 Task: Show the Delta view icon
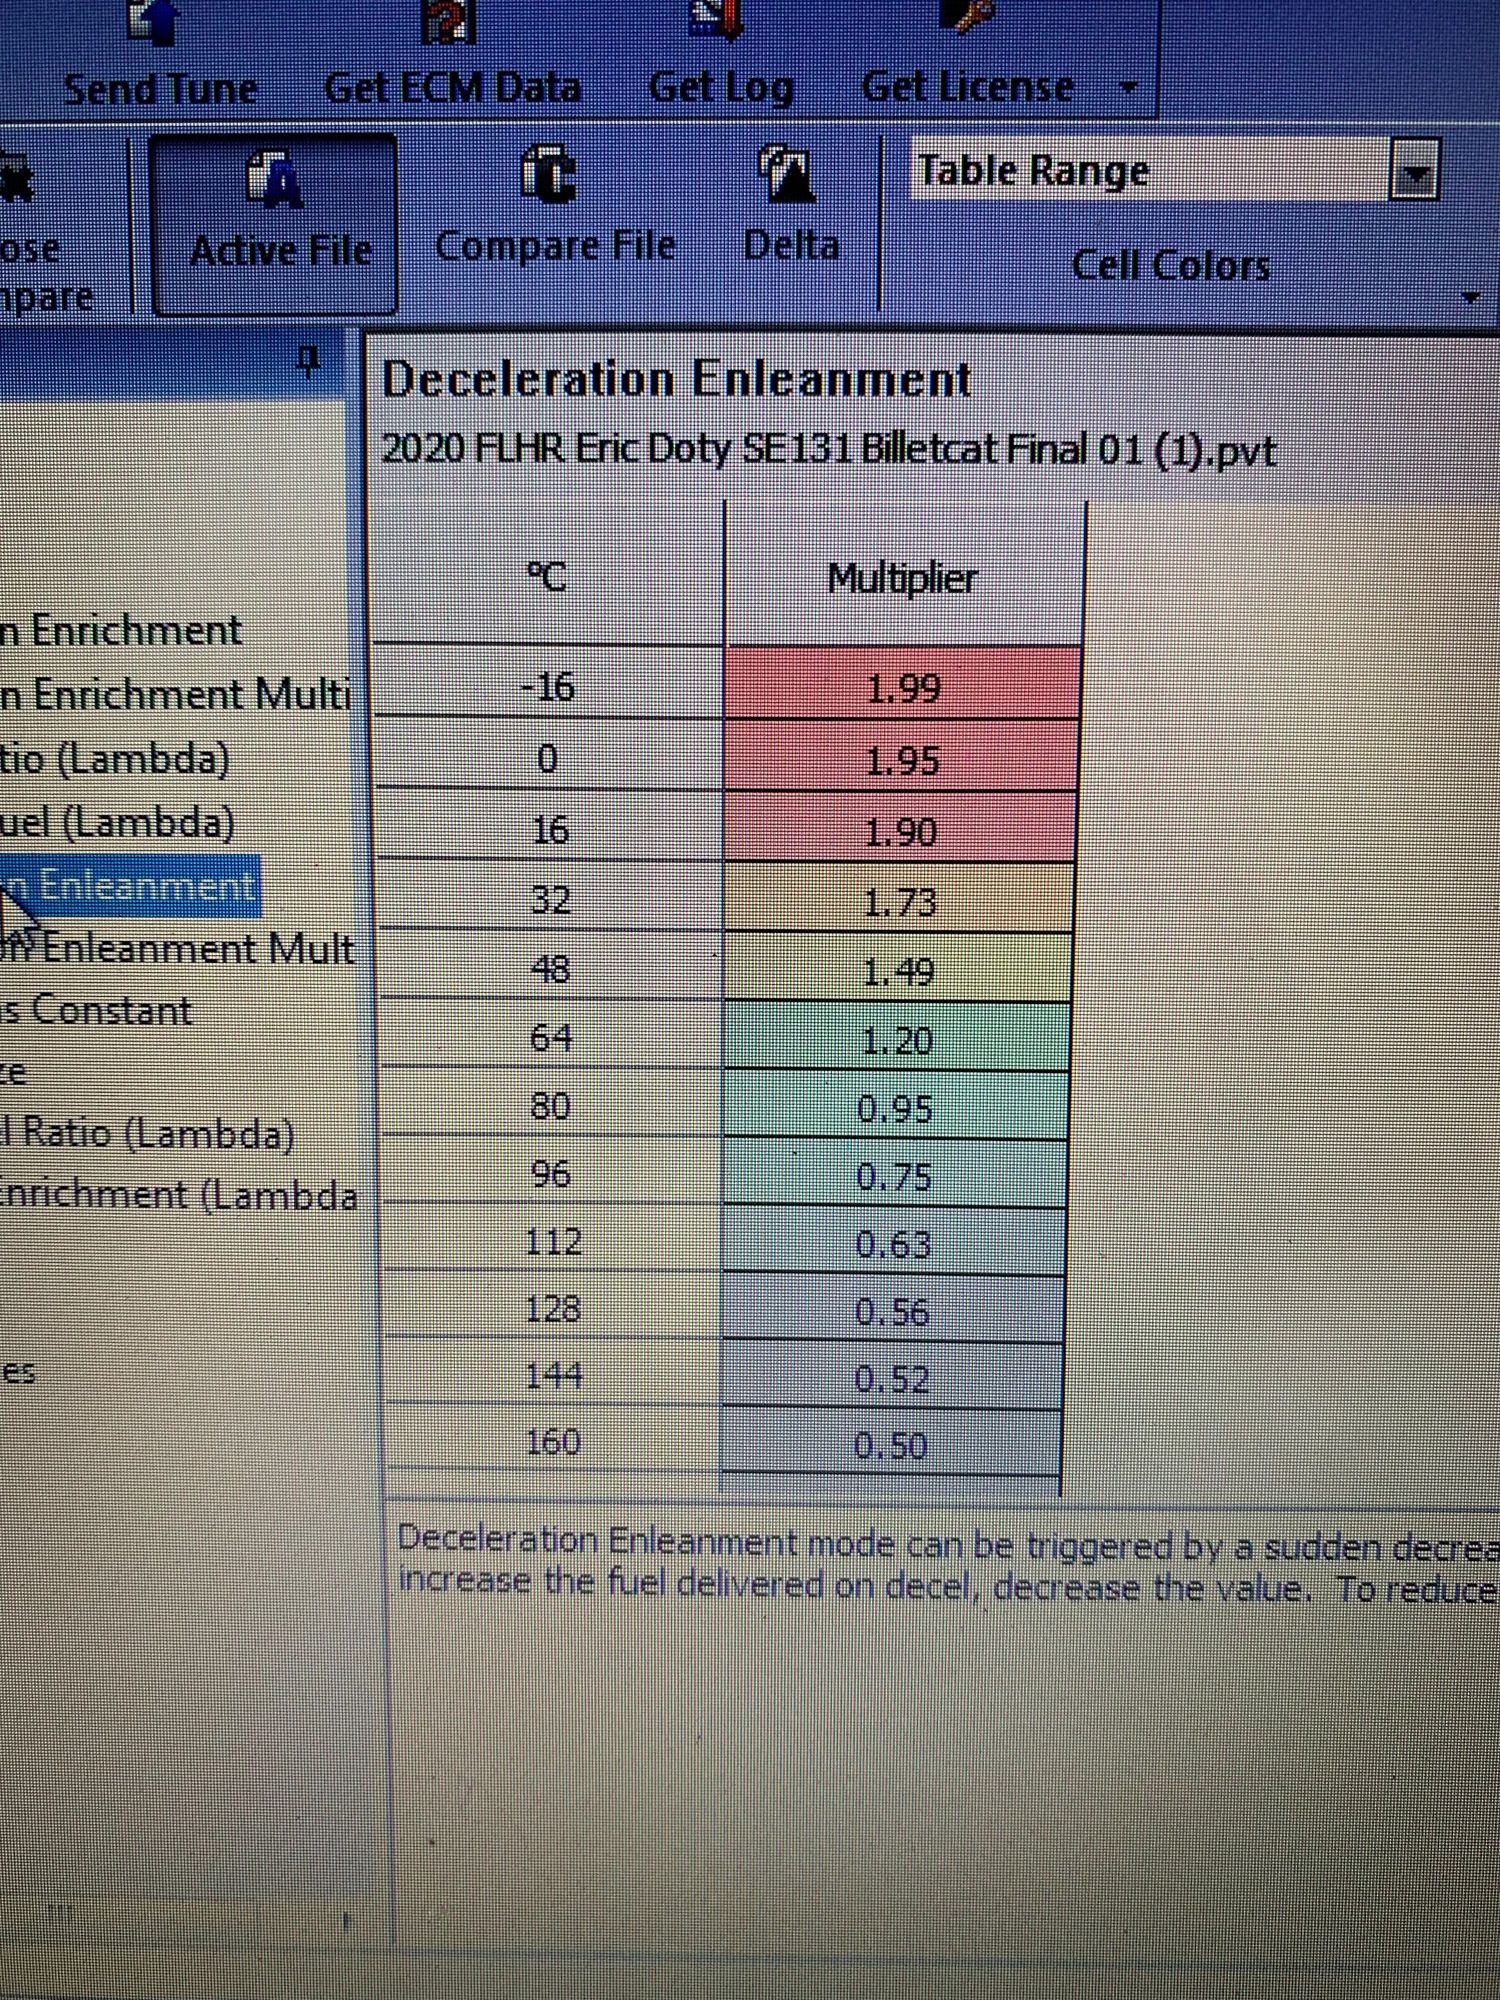789,175
